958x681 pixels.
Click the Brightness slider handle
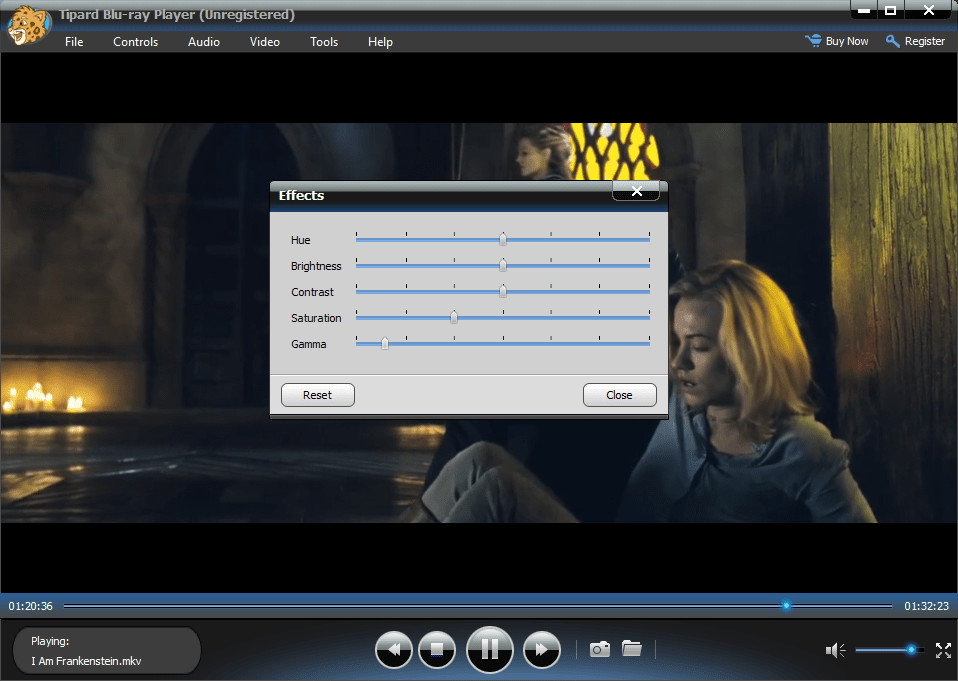(503, 265)
